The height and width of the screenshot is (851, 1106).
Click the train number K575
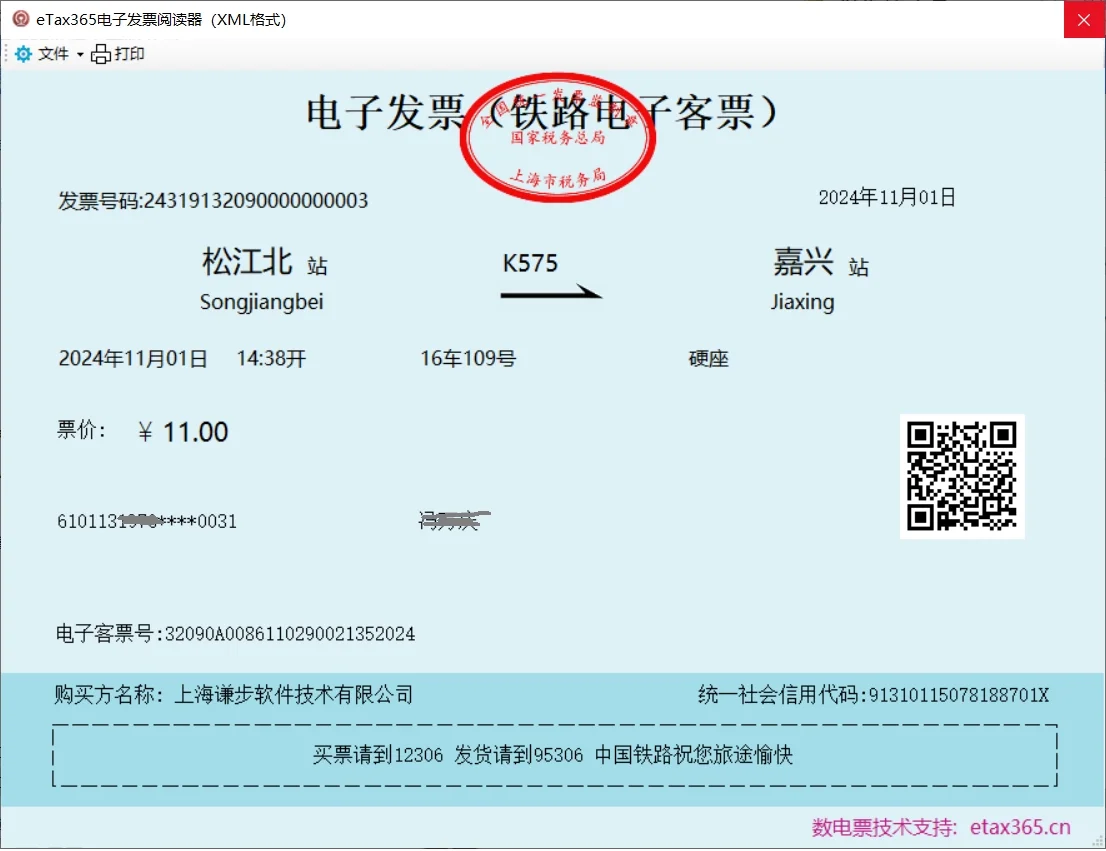coord(530,263)
